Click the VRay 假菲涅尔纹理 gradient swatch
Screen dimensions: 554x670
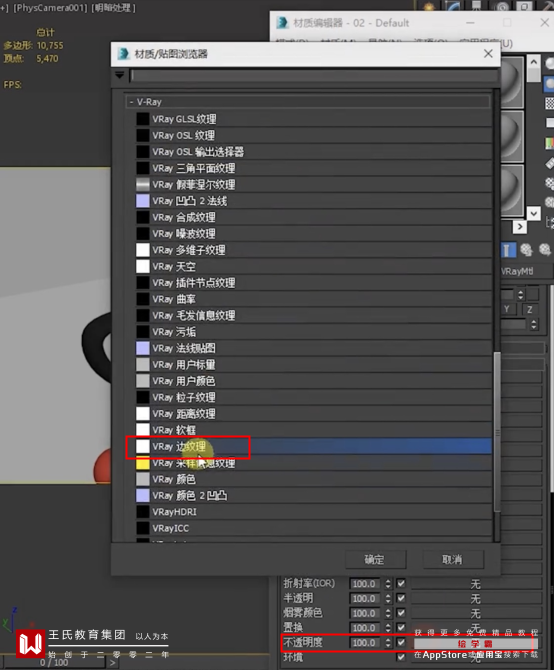tap(143, 185)
